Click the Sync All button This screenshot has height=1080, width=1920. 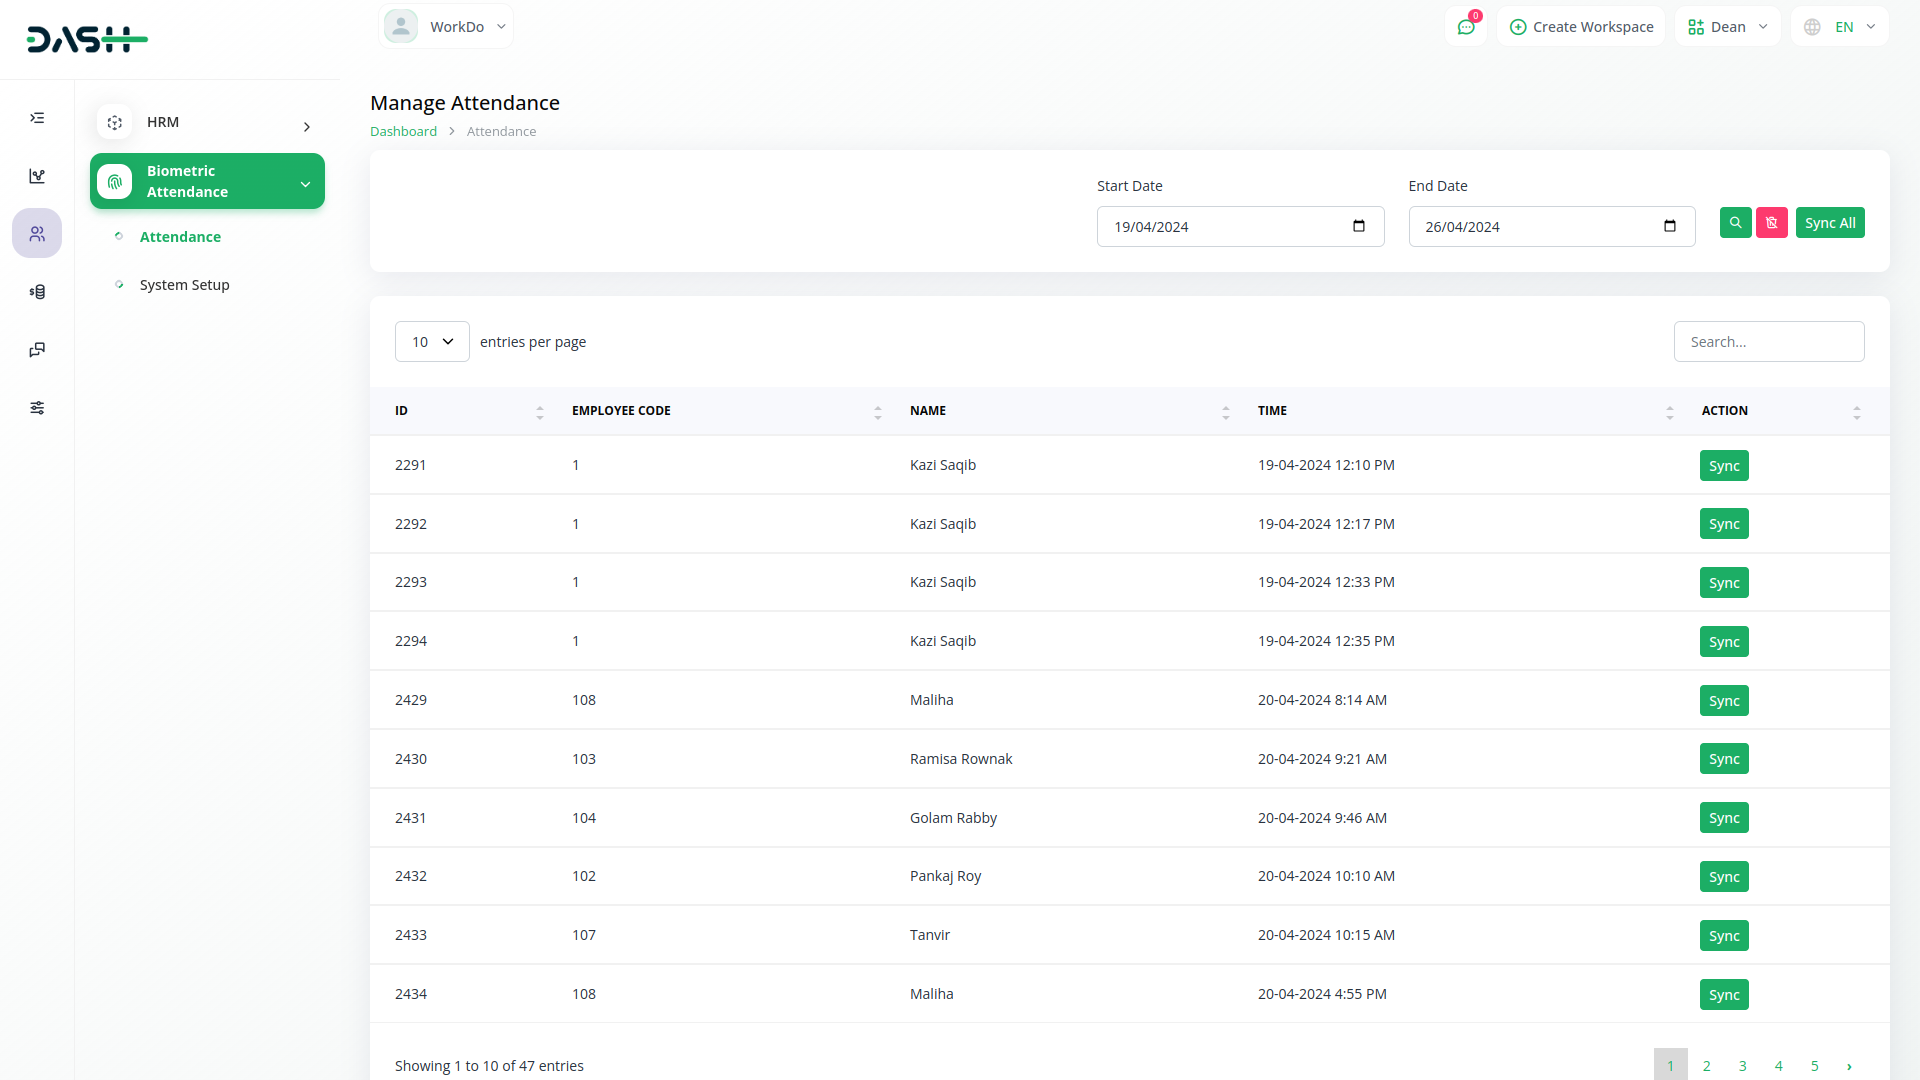pyautogui.click(x=1829, y=223)
